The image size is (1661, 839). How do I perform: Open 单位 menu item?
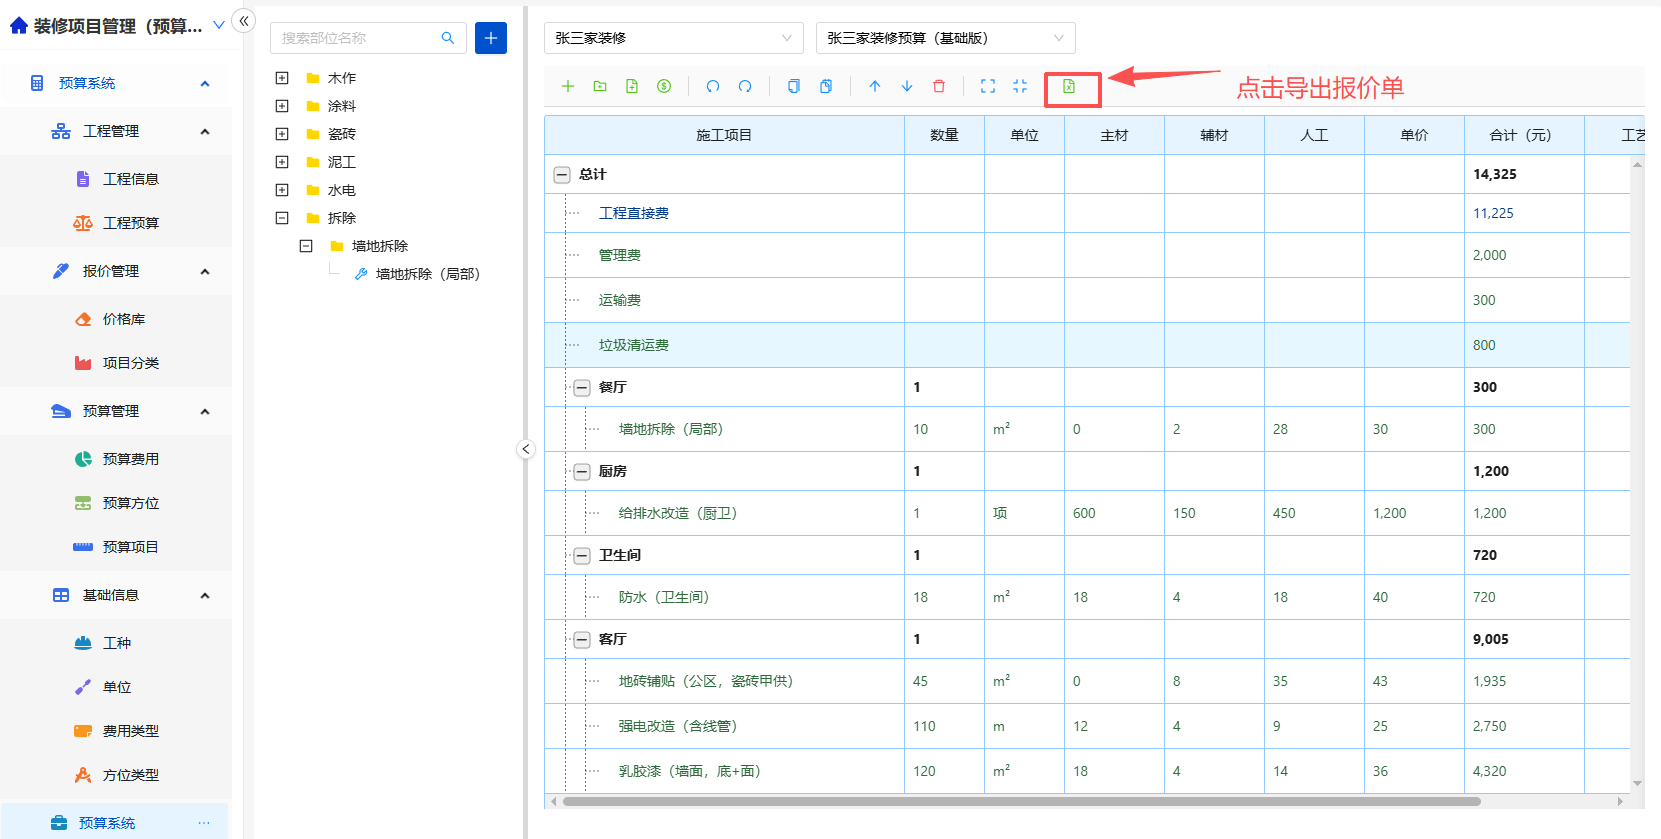(x=116, y=687)
